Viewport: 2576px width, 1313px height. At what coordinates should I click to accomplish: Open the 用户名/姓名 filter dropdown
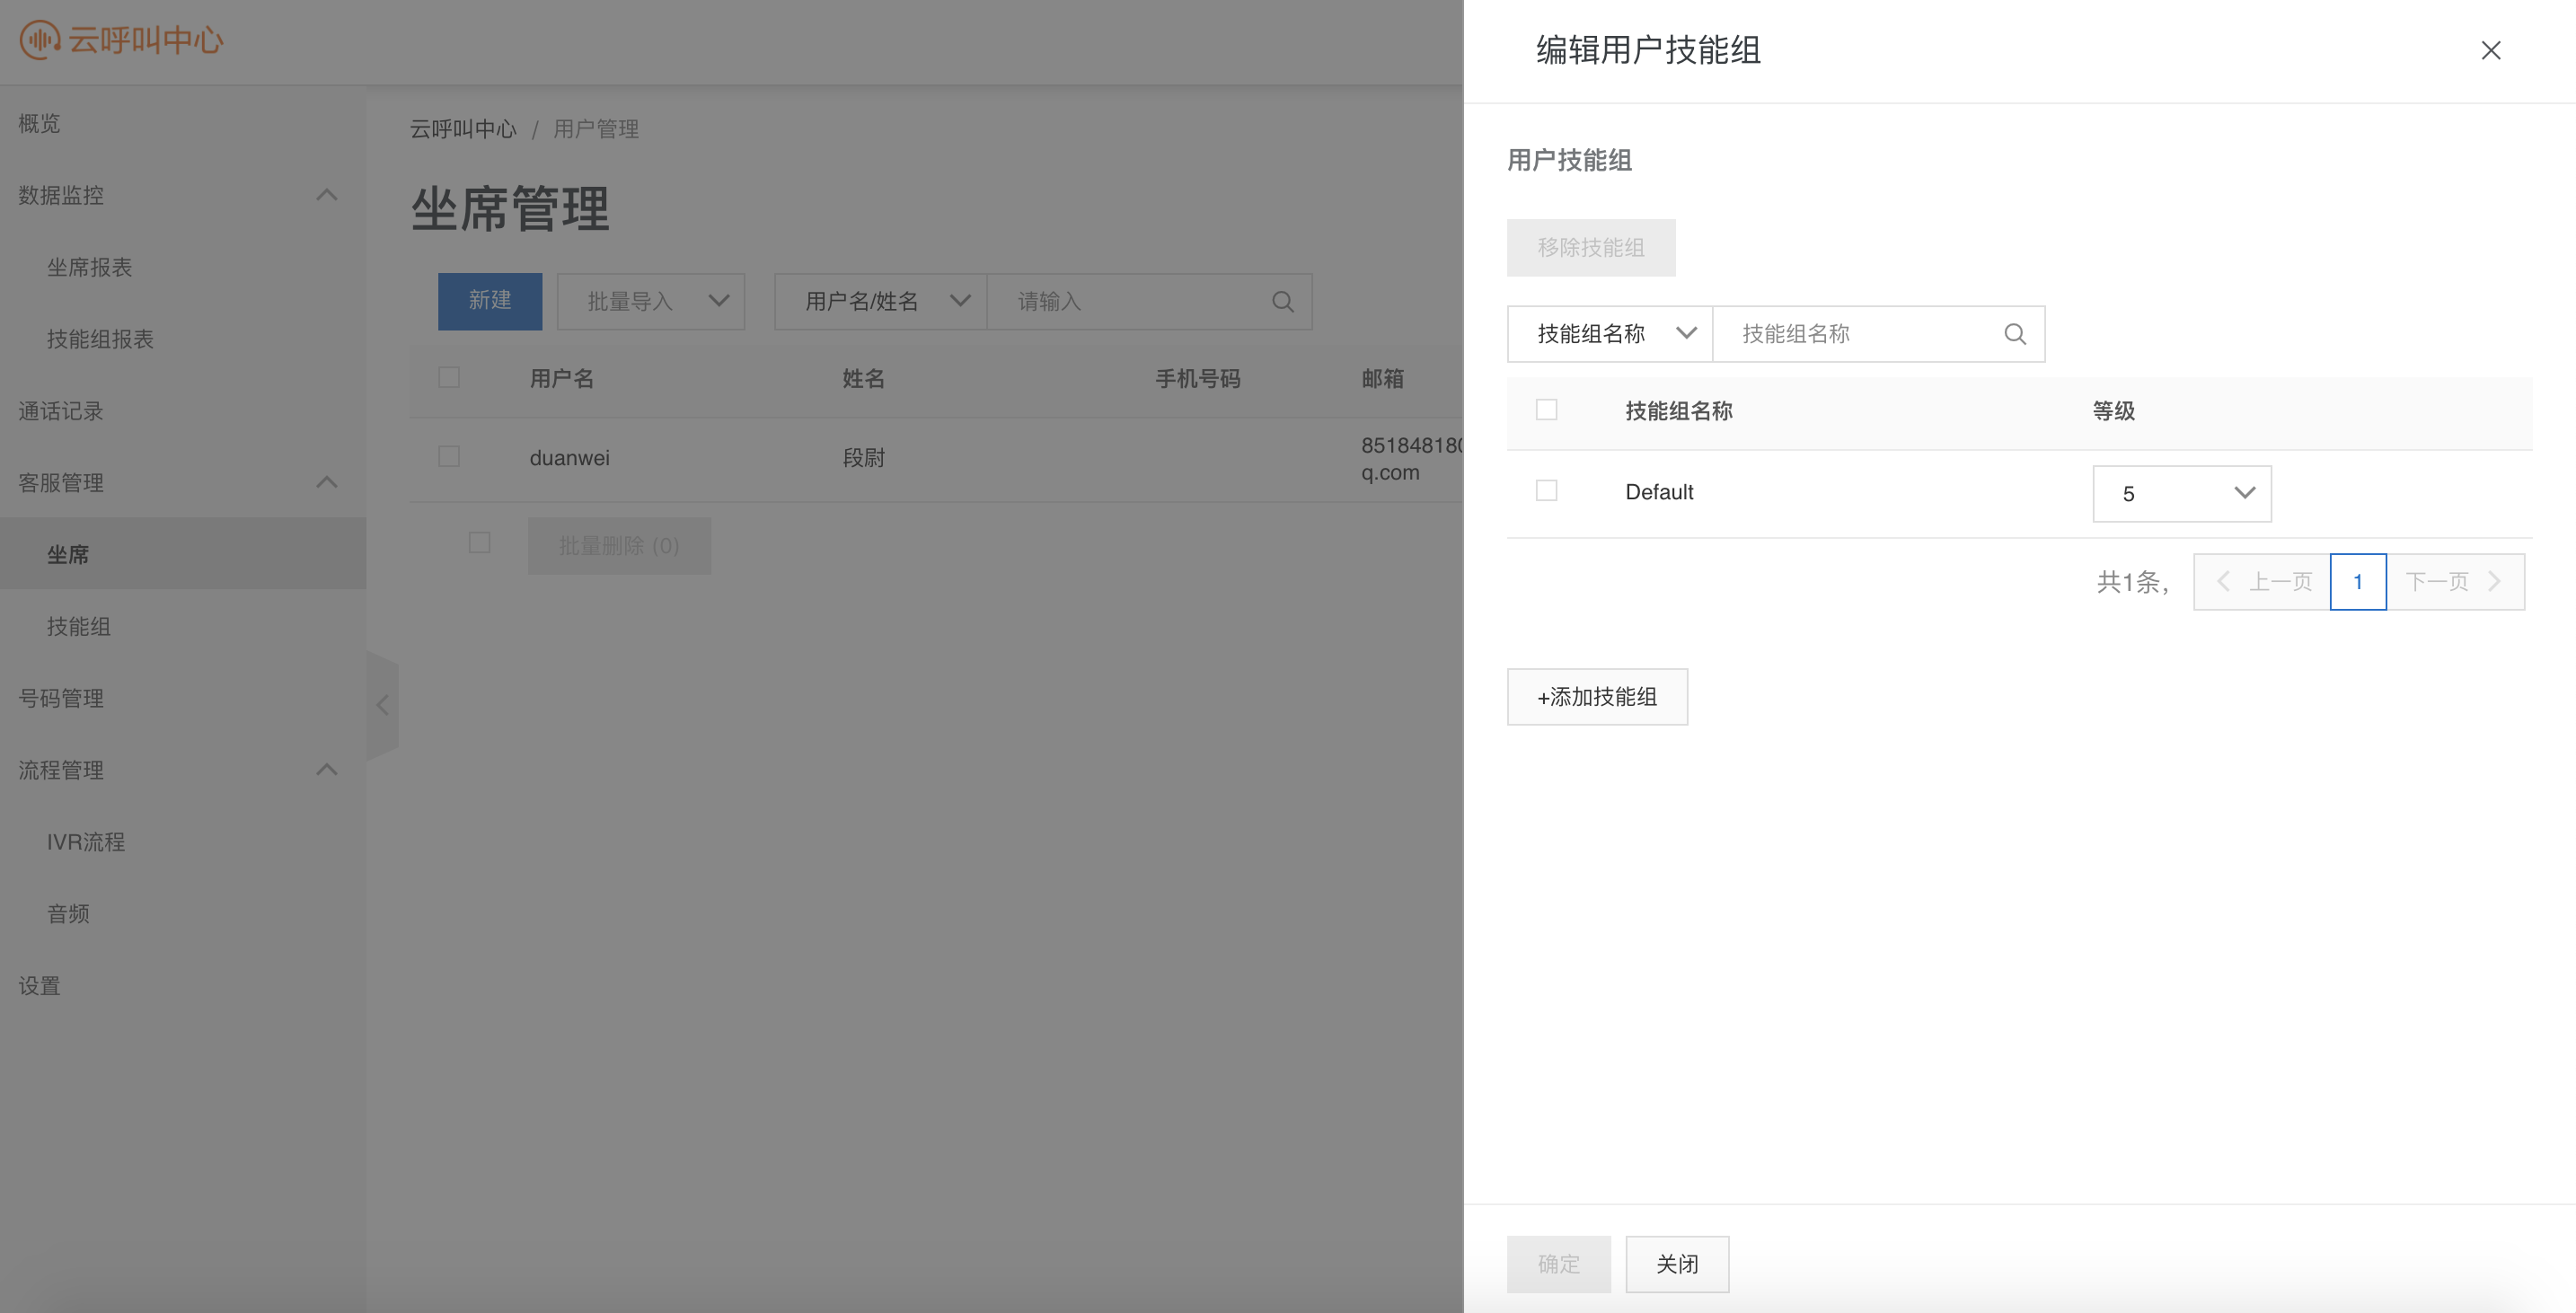click(x=880, y=302)
